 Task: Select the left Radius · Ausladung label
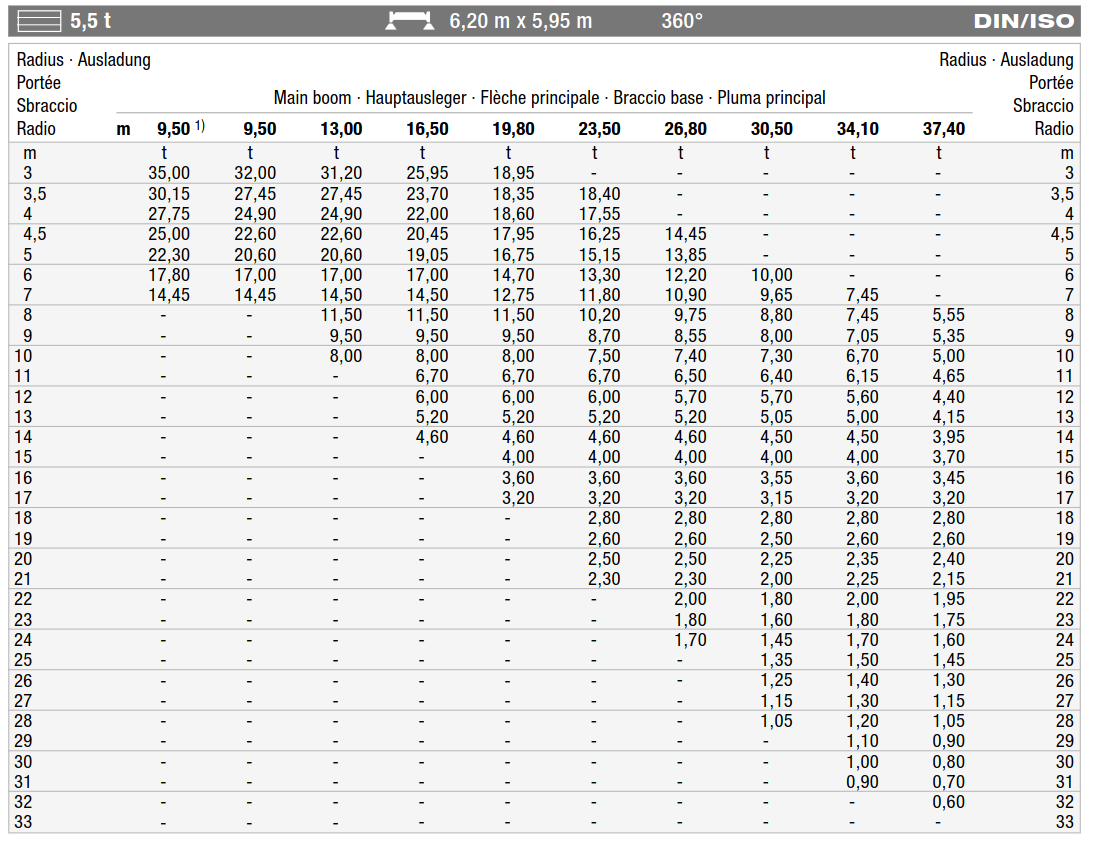pyautogui.click(x=84, y=60)
